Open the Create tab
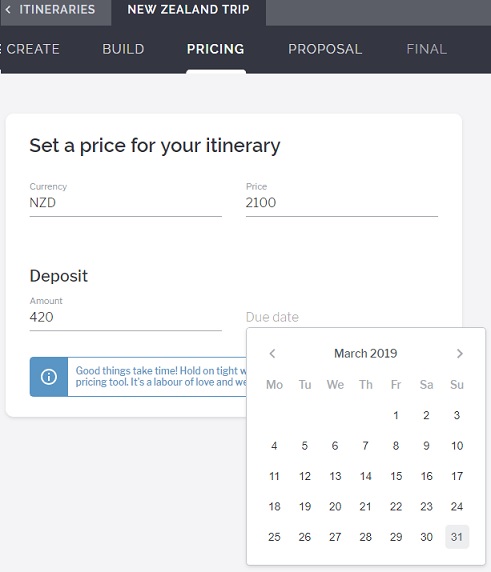The width and height of the screenshot is (491, 572). point(33,49)
